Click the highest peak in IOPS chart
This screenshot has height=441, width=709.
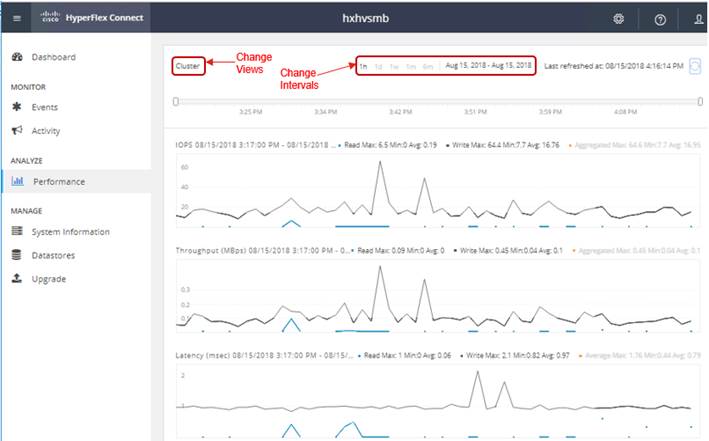[x=380, y=162]
